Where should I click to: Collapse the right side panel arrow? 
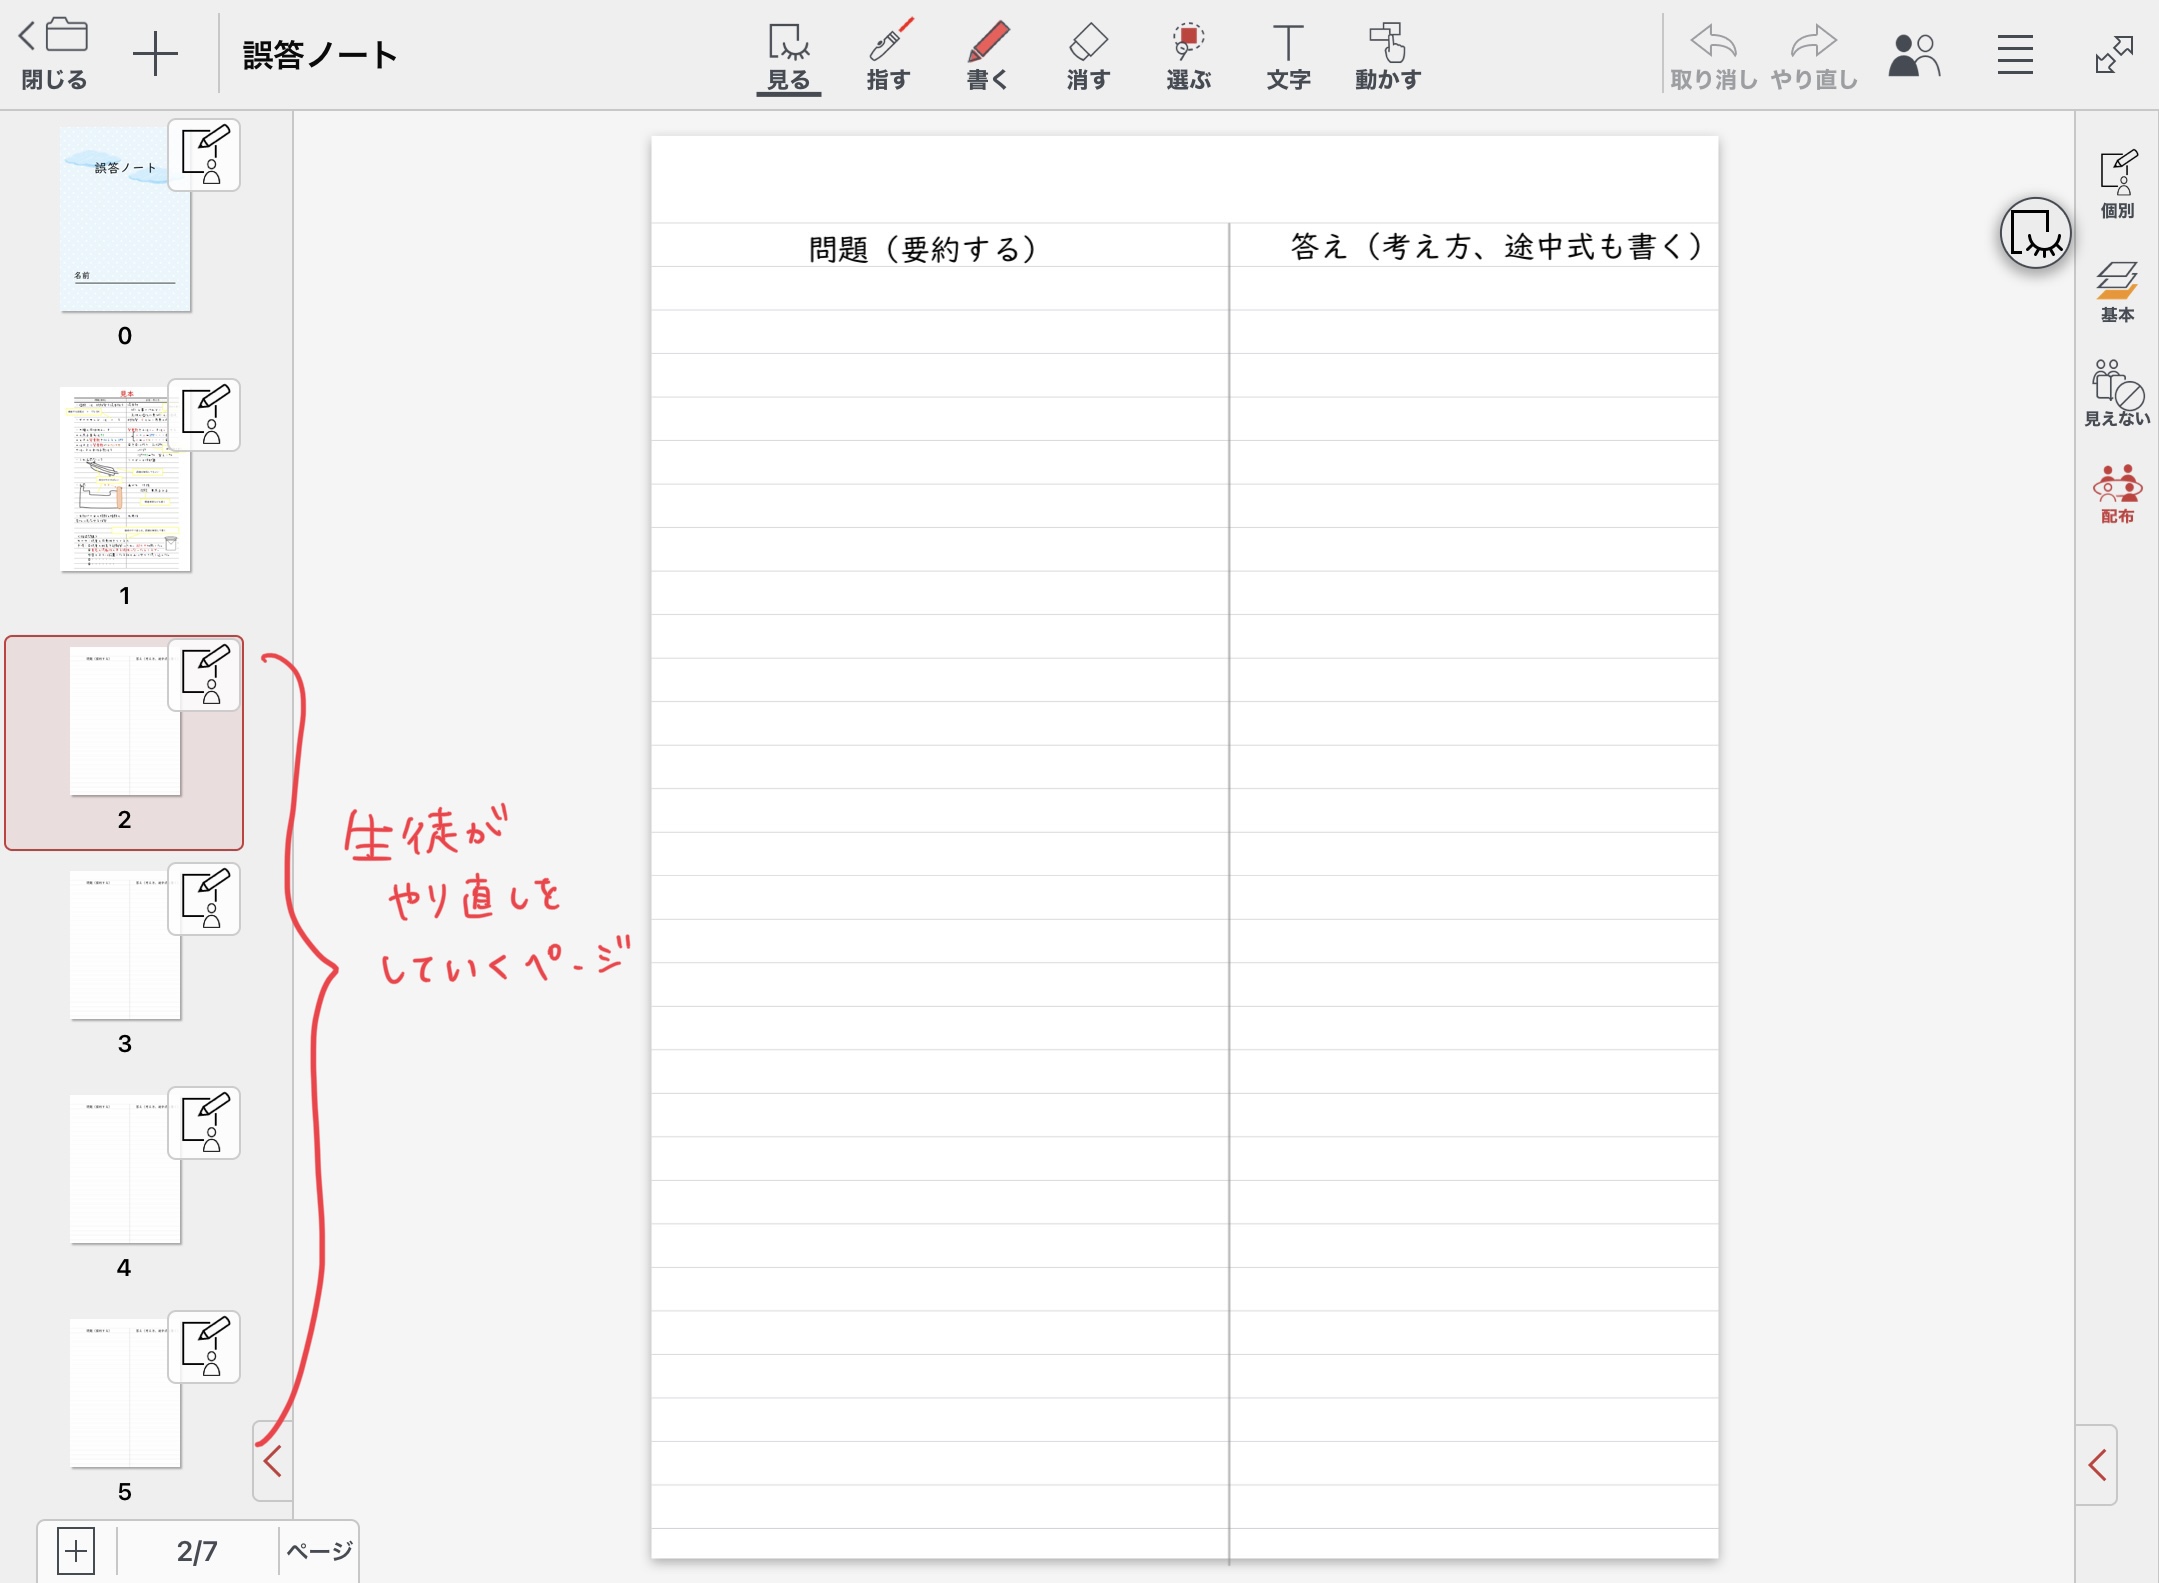tap(2097, 1465)
